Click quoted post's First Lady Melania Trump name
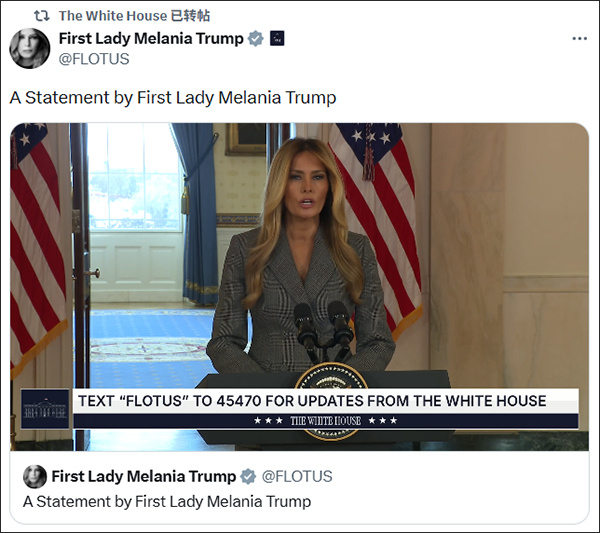Screen dimensions: 600x533 (144, 476)
